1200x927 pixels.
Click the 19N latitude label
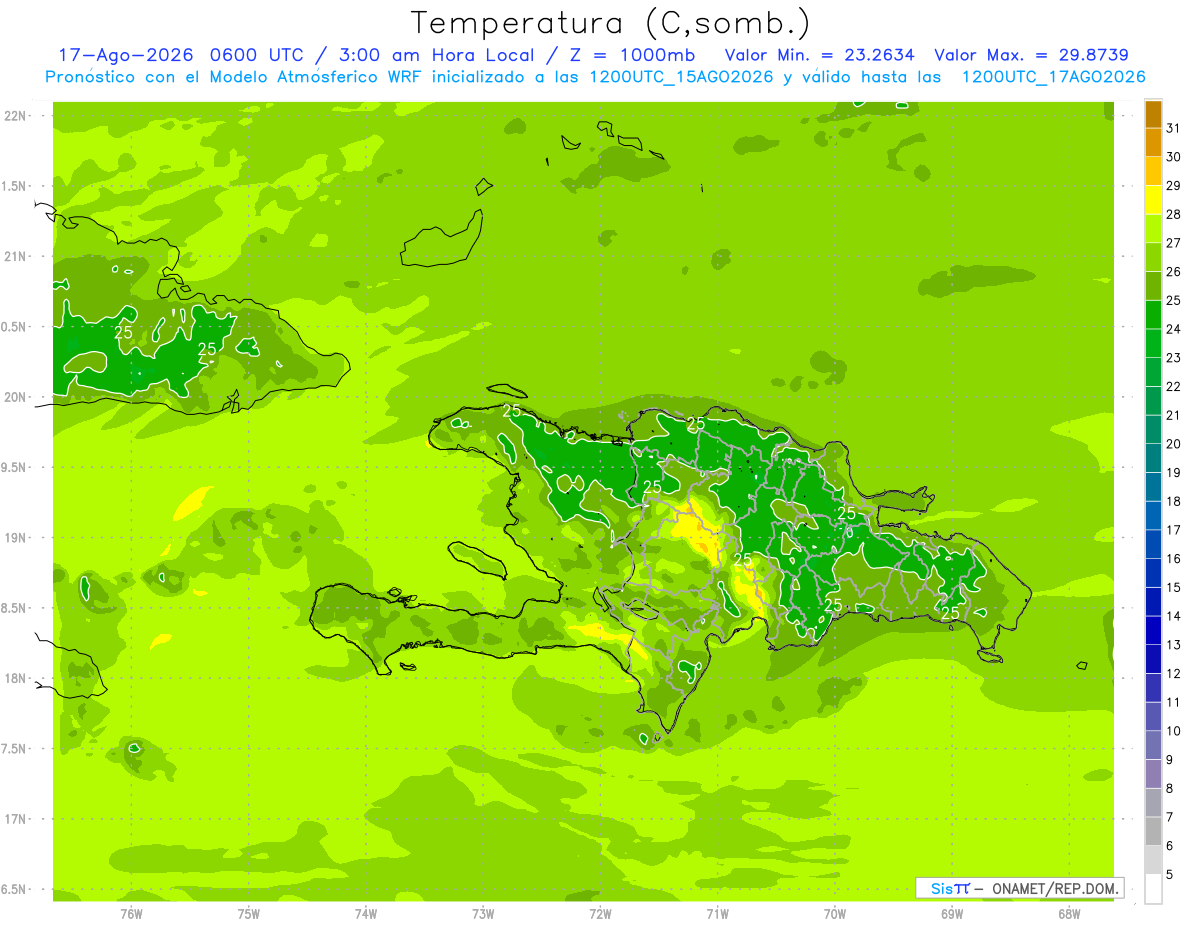click(15, 538)
